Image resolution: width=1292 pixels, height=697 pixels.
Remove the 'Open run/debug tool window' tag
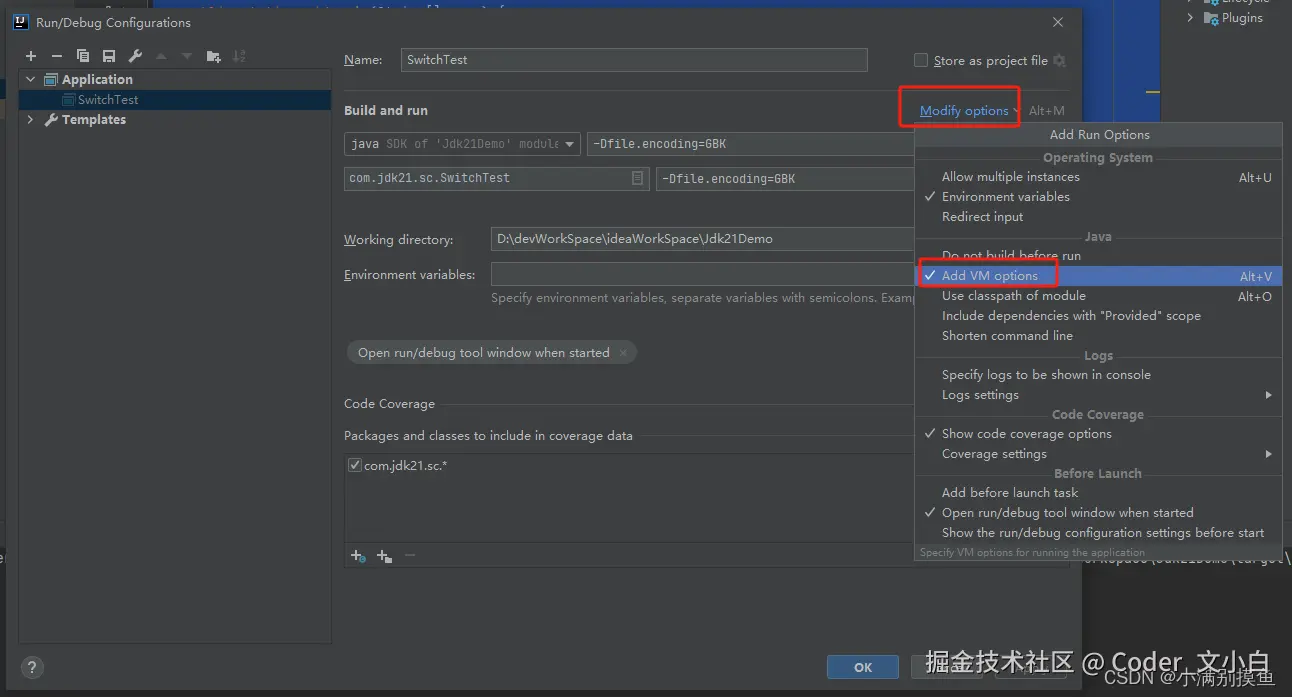coord(624,353)
